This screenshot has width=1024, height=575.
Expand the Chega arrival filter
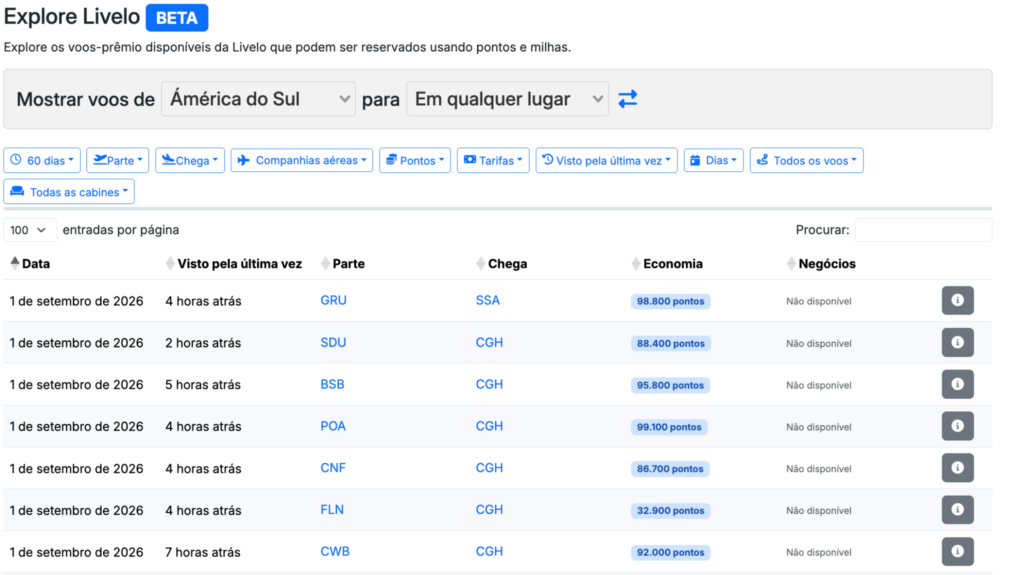[x=190, y=160]
